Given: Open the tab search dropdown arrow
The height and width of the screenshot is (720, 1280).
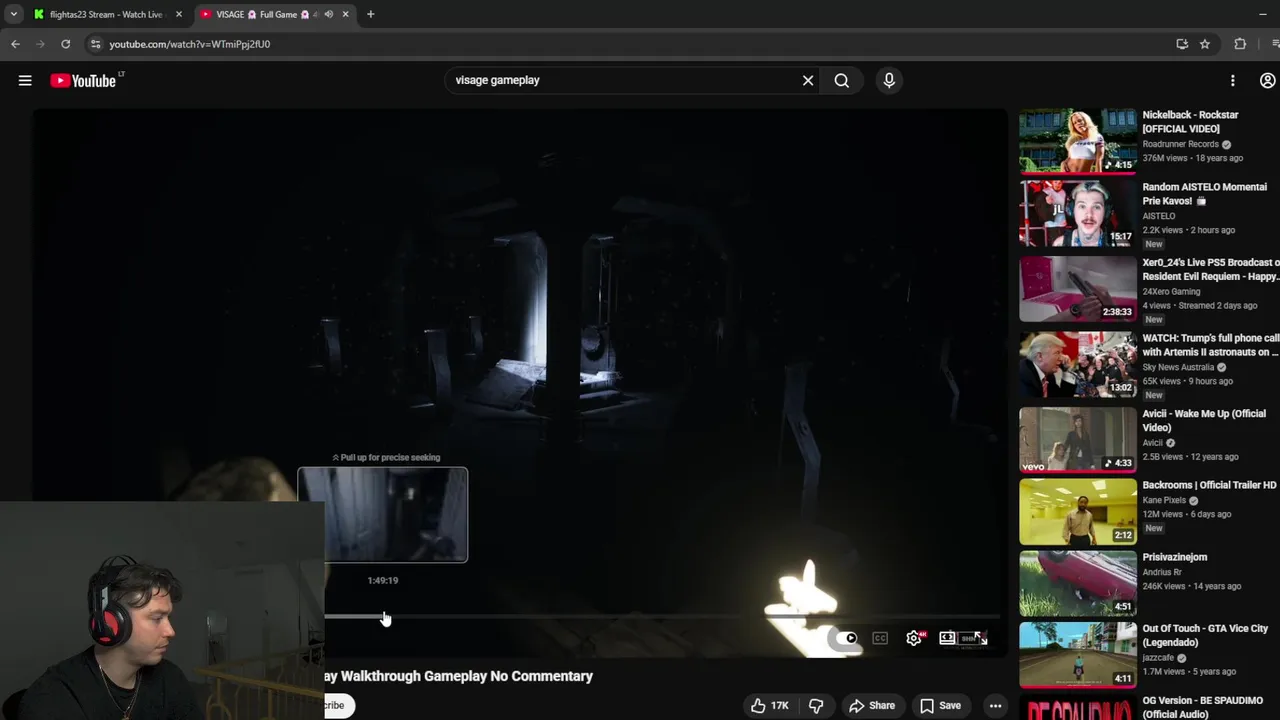Looking at the screenshot, I should (x=13, y=14).
